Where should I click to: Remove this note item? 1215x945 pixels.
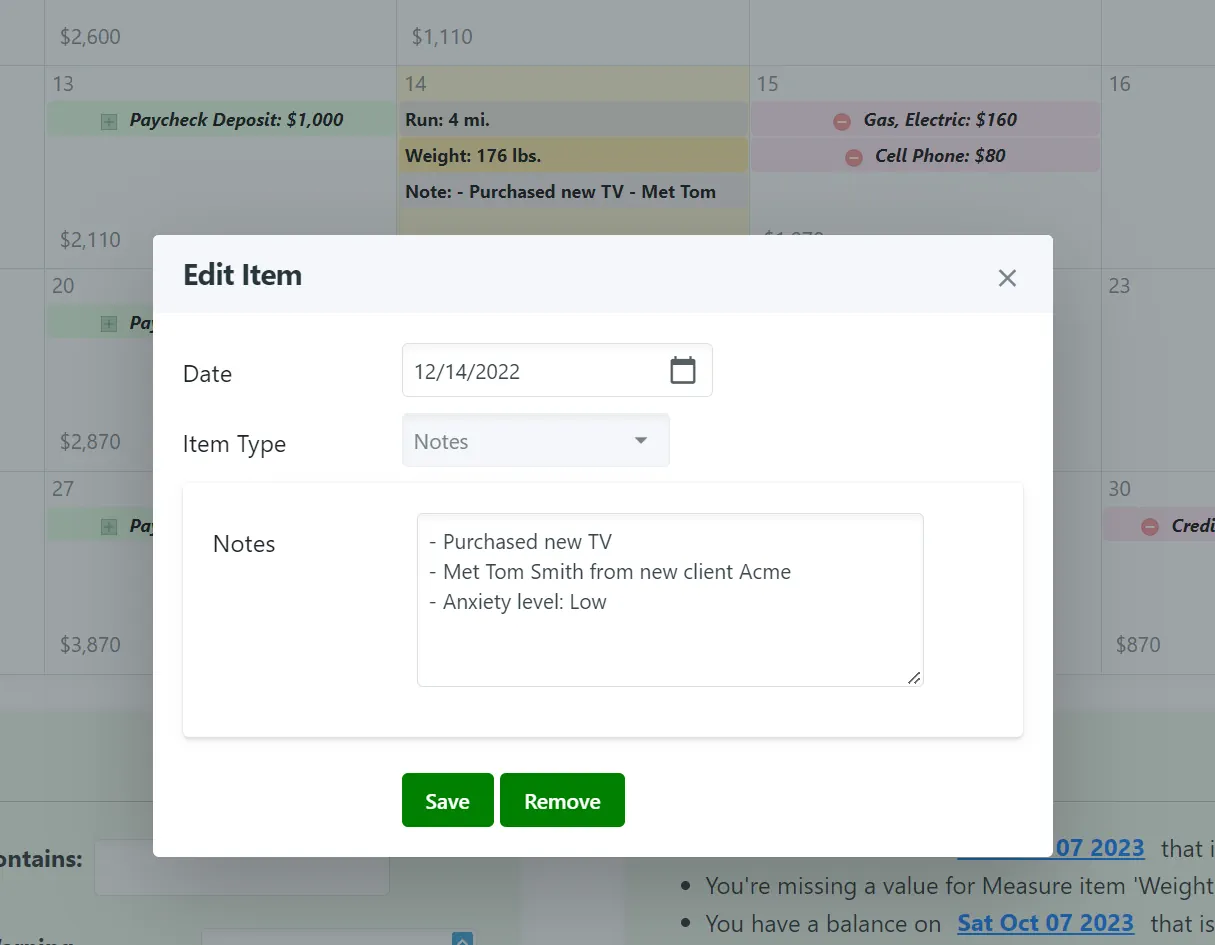(x=562, y=801)
